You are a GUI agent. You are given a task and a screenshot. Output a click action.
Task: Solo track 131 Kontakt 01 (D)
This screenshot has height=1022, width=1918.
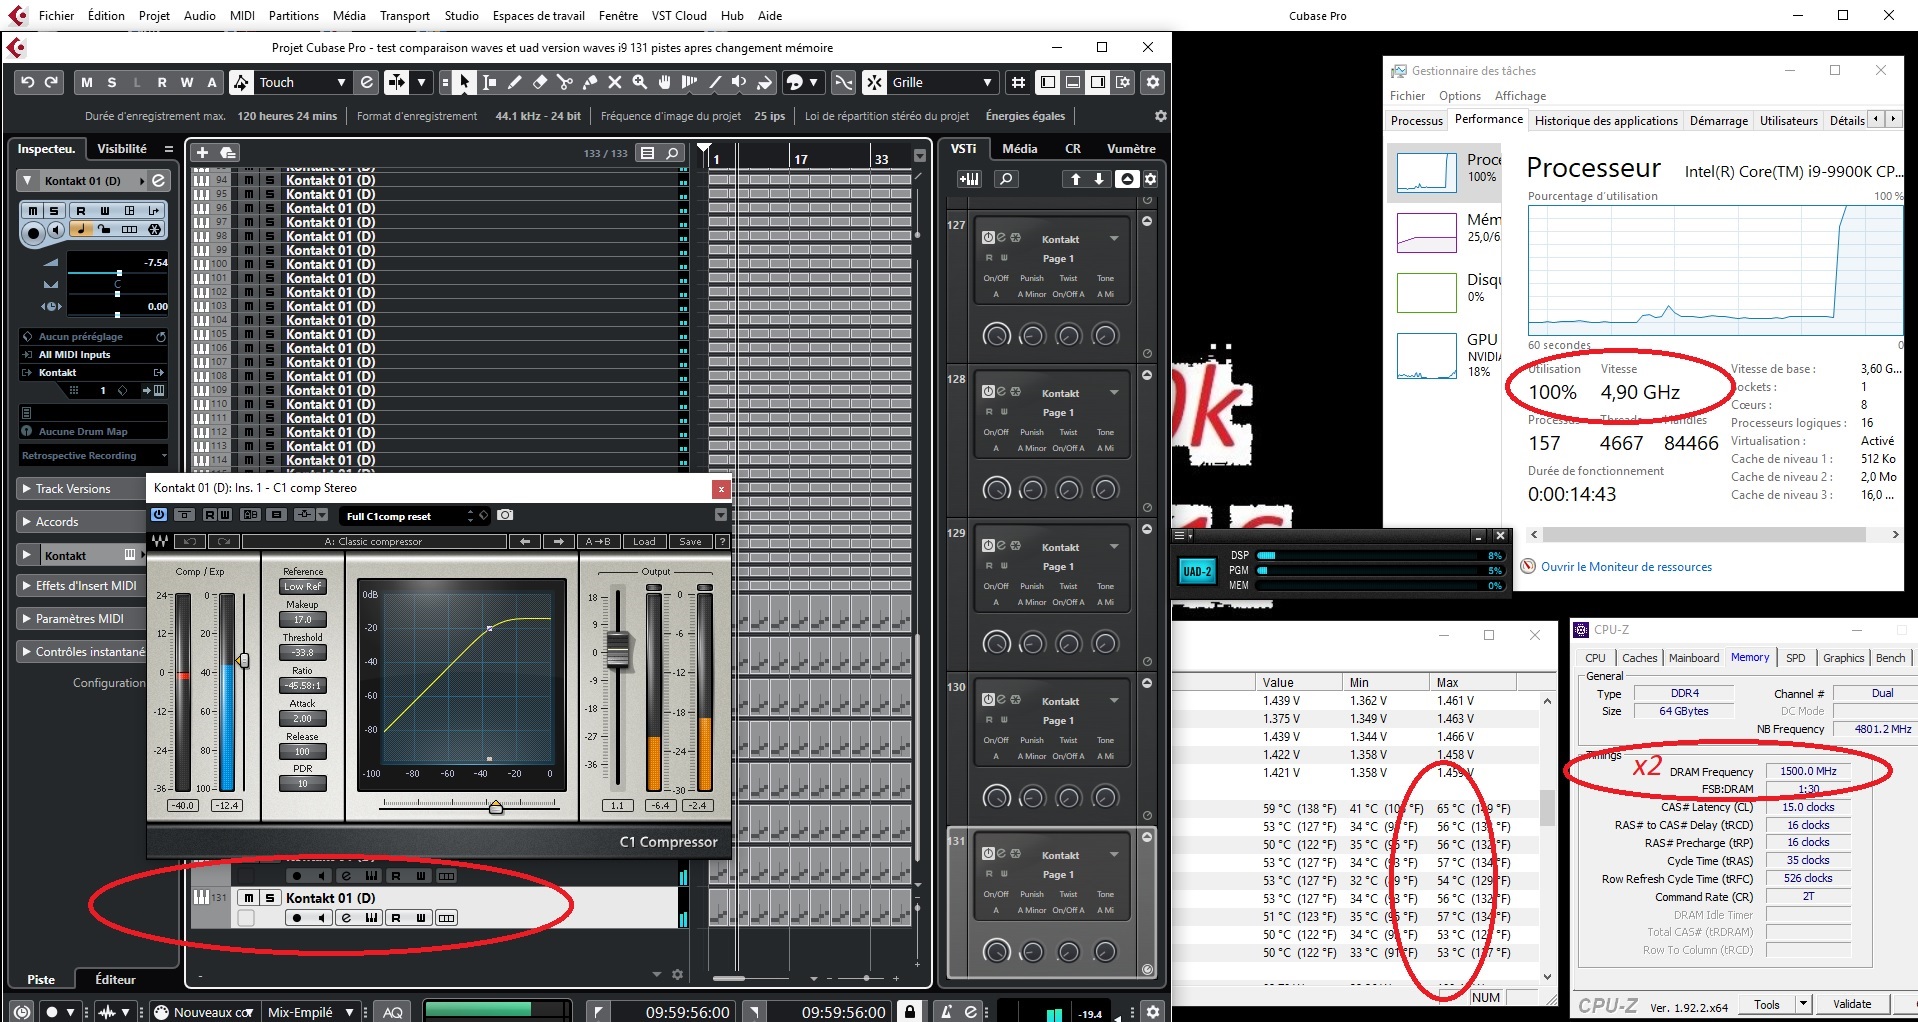coord(269,898)
